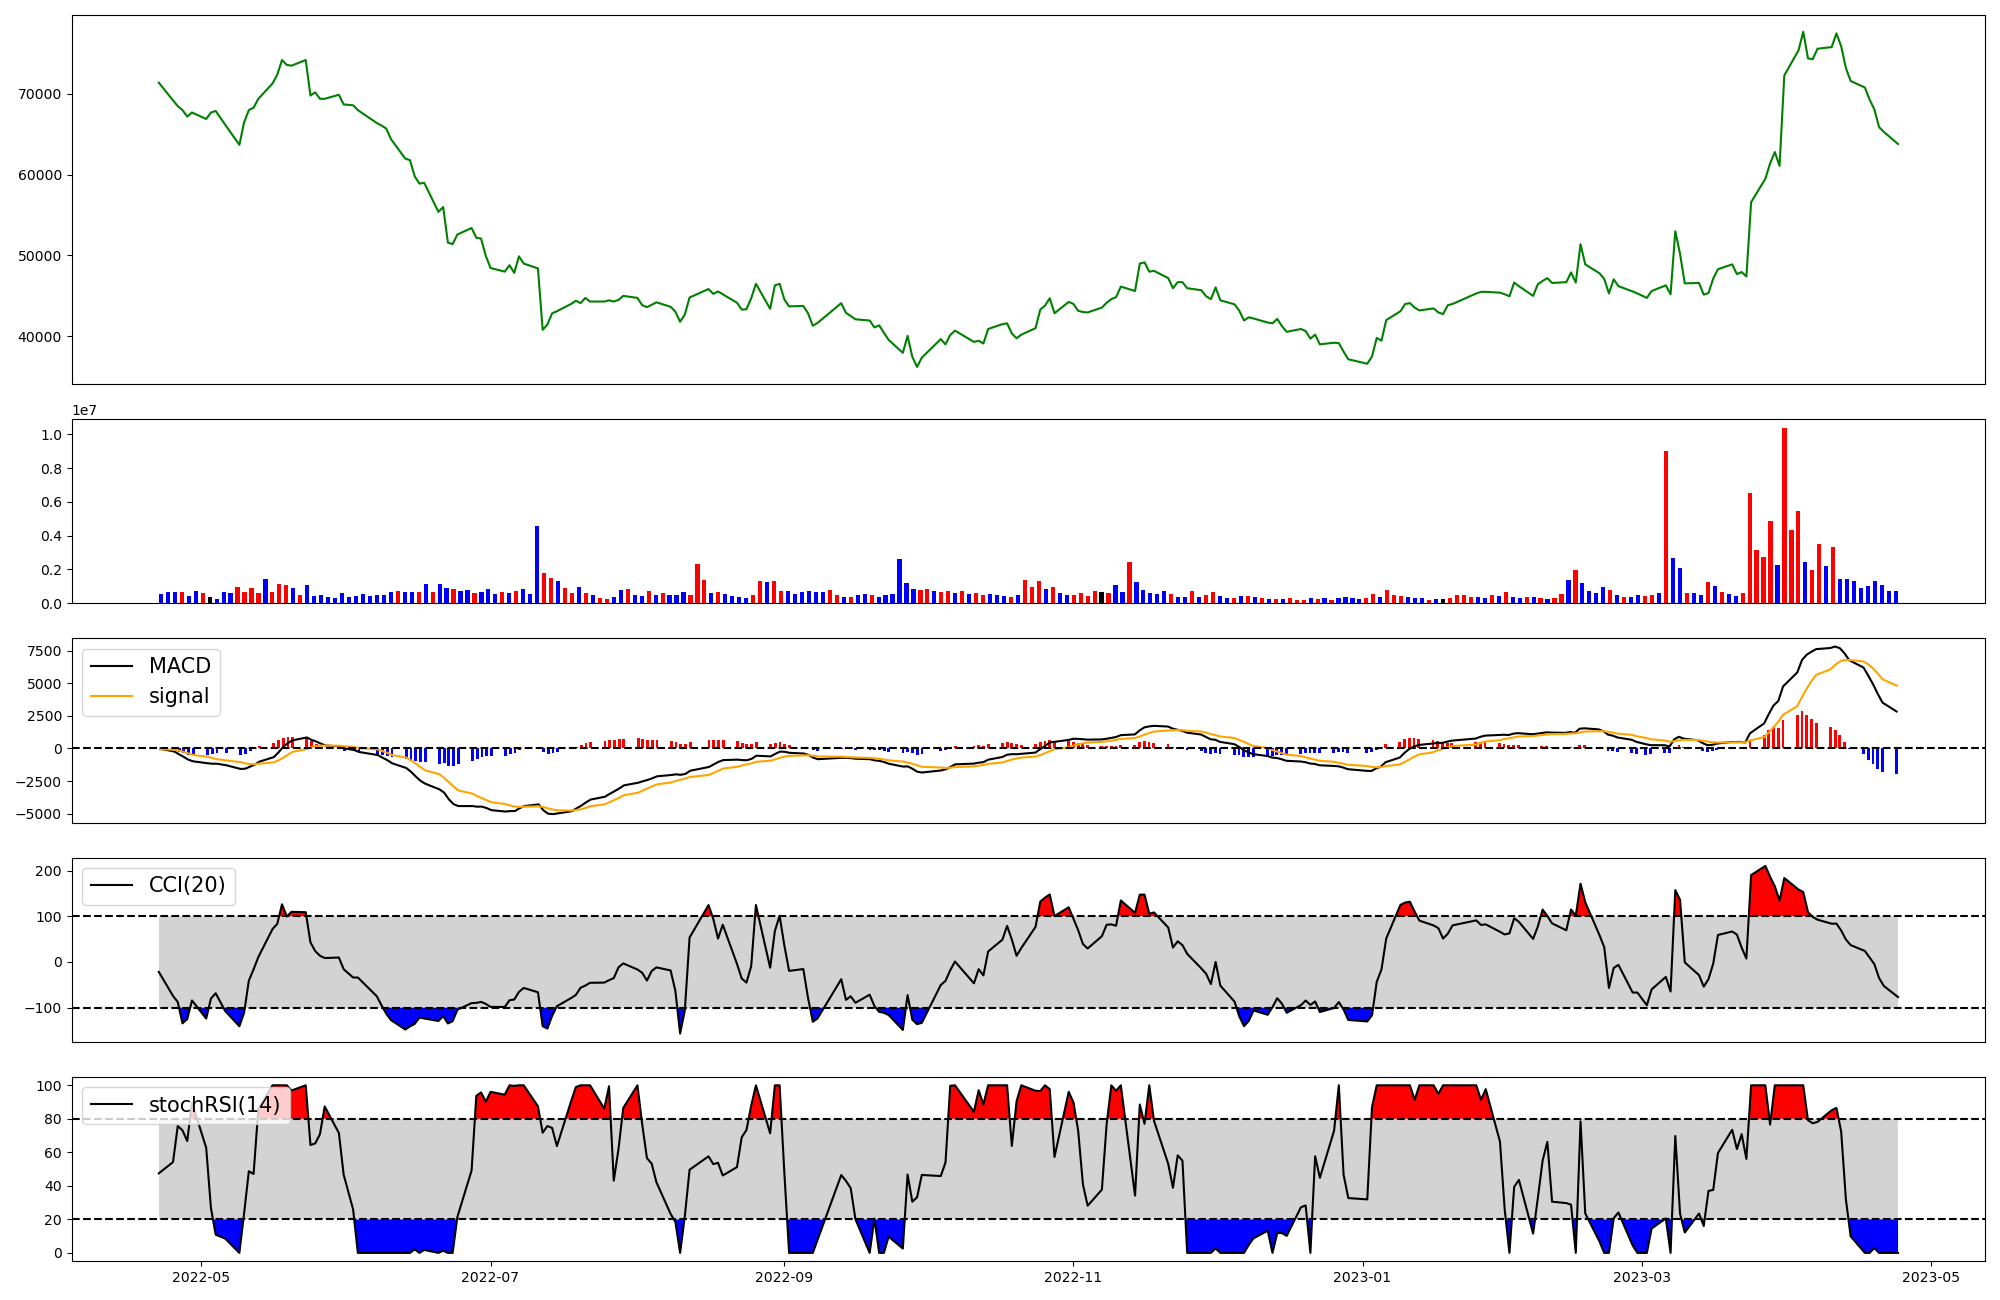
Task: Click the 70000 price axis label
Action: click(40, 94)
